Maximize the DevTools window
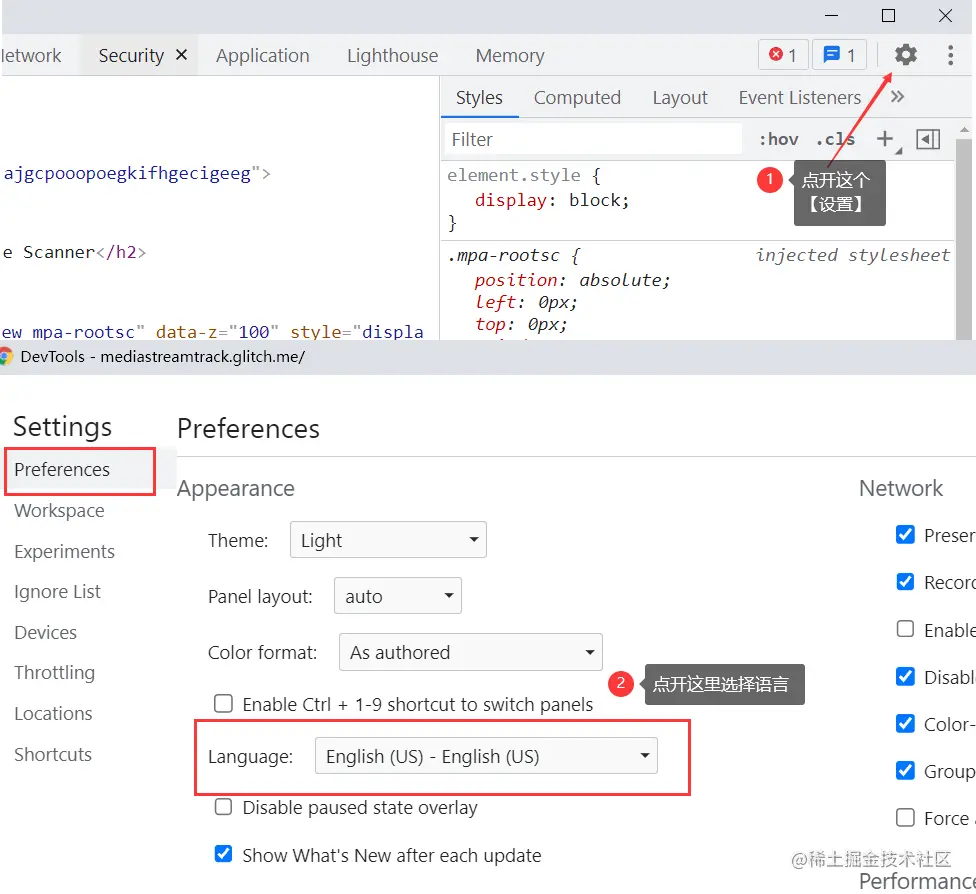Viewport: 976px width, 894px height. pos(888,16)
